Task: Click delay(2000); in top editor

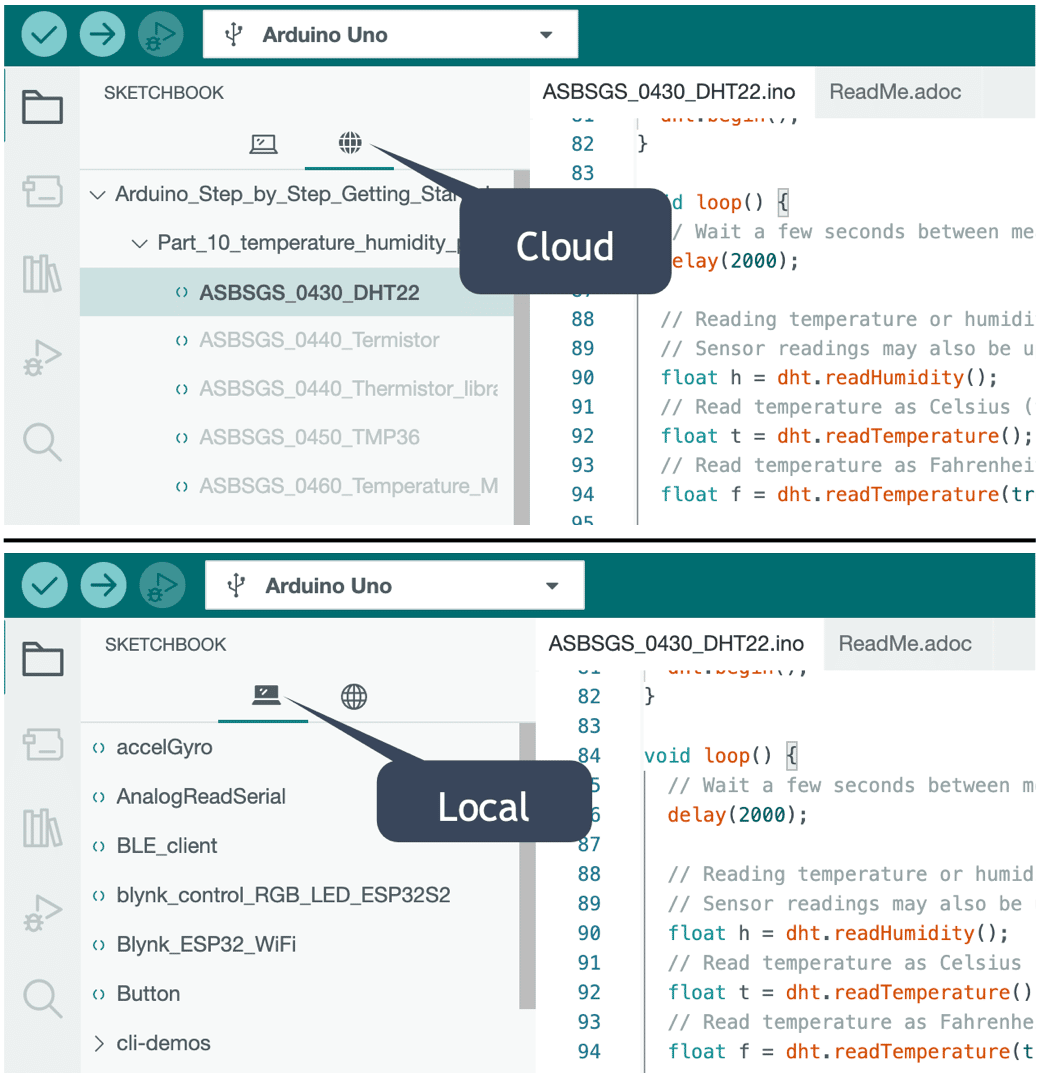Action: (x=734, y=261)
